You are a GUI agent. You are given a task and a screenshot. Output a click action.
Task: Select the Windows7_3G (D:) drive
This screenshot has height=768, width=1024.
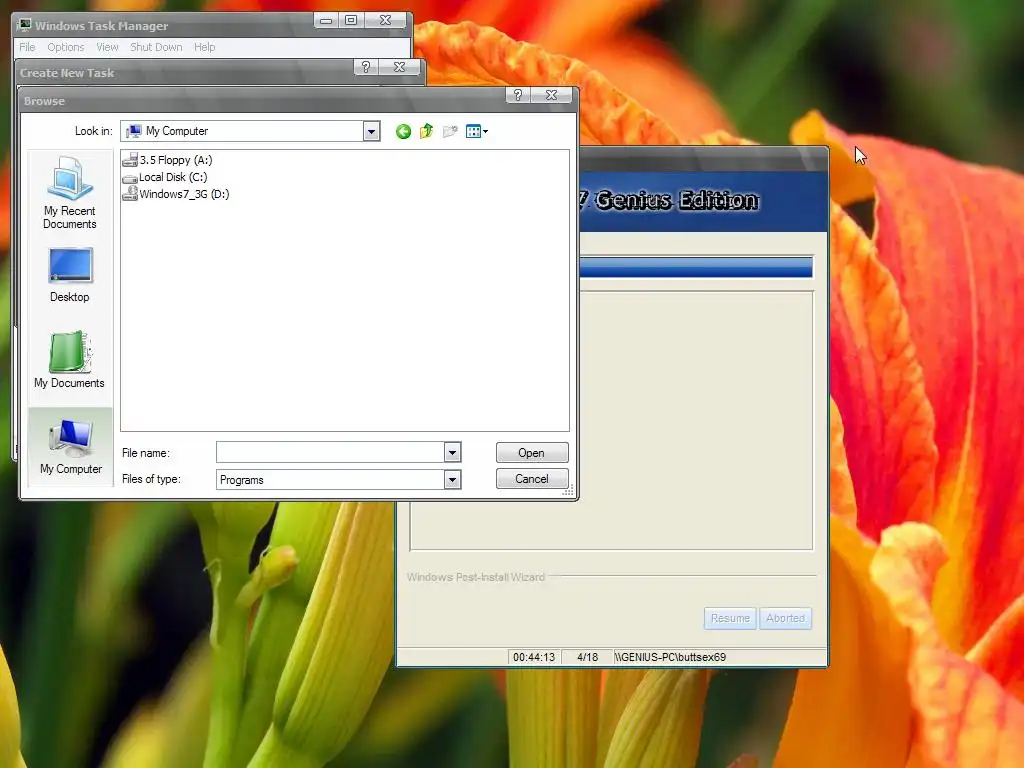tap(176, 194)
